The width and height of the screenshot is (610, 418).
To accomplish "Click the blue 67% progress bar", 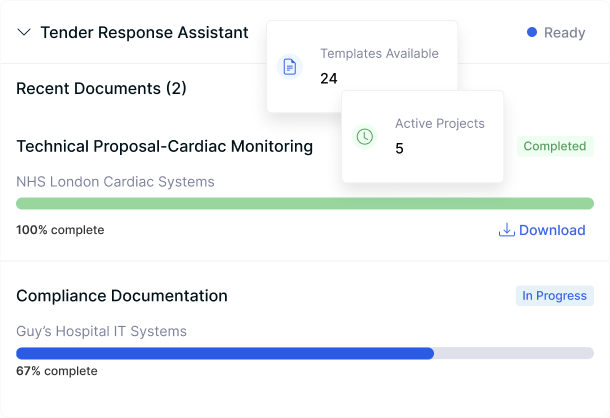I will pyautogui.click(x=225, y=353).
